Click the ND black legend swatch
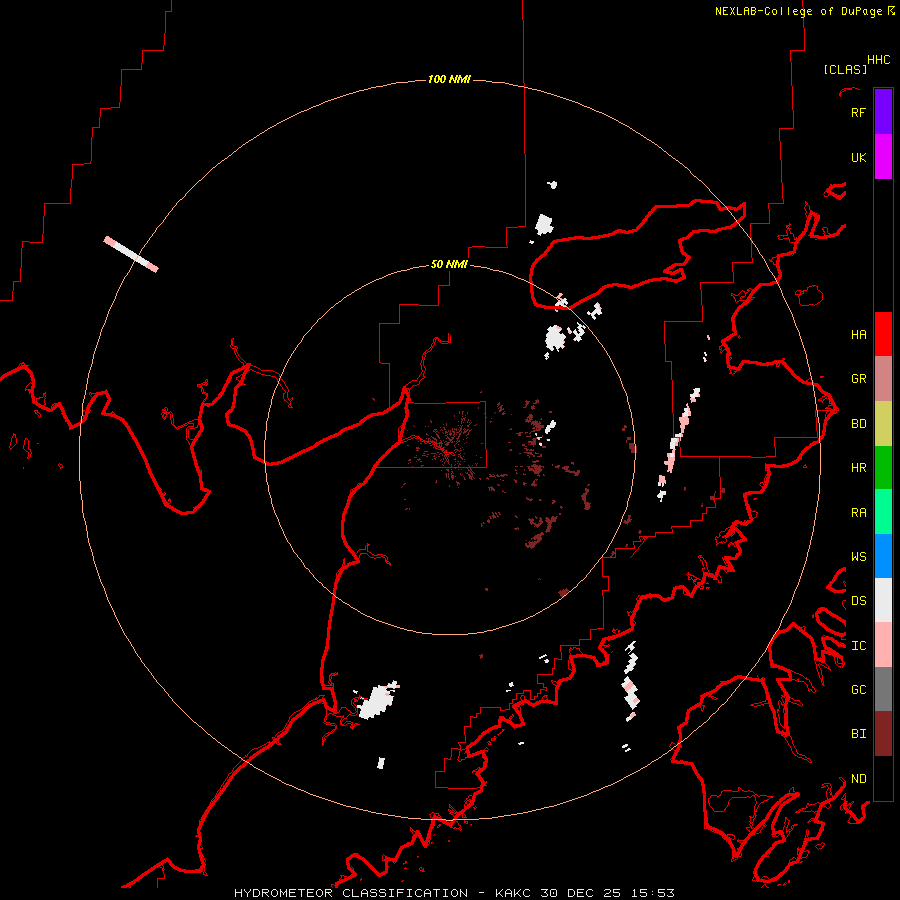The image size is (900, 900). pos(883,778)
